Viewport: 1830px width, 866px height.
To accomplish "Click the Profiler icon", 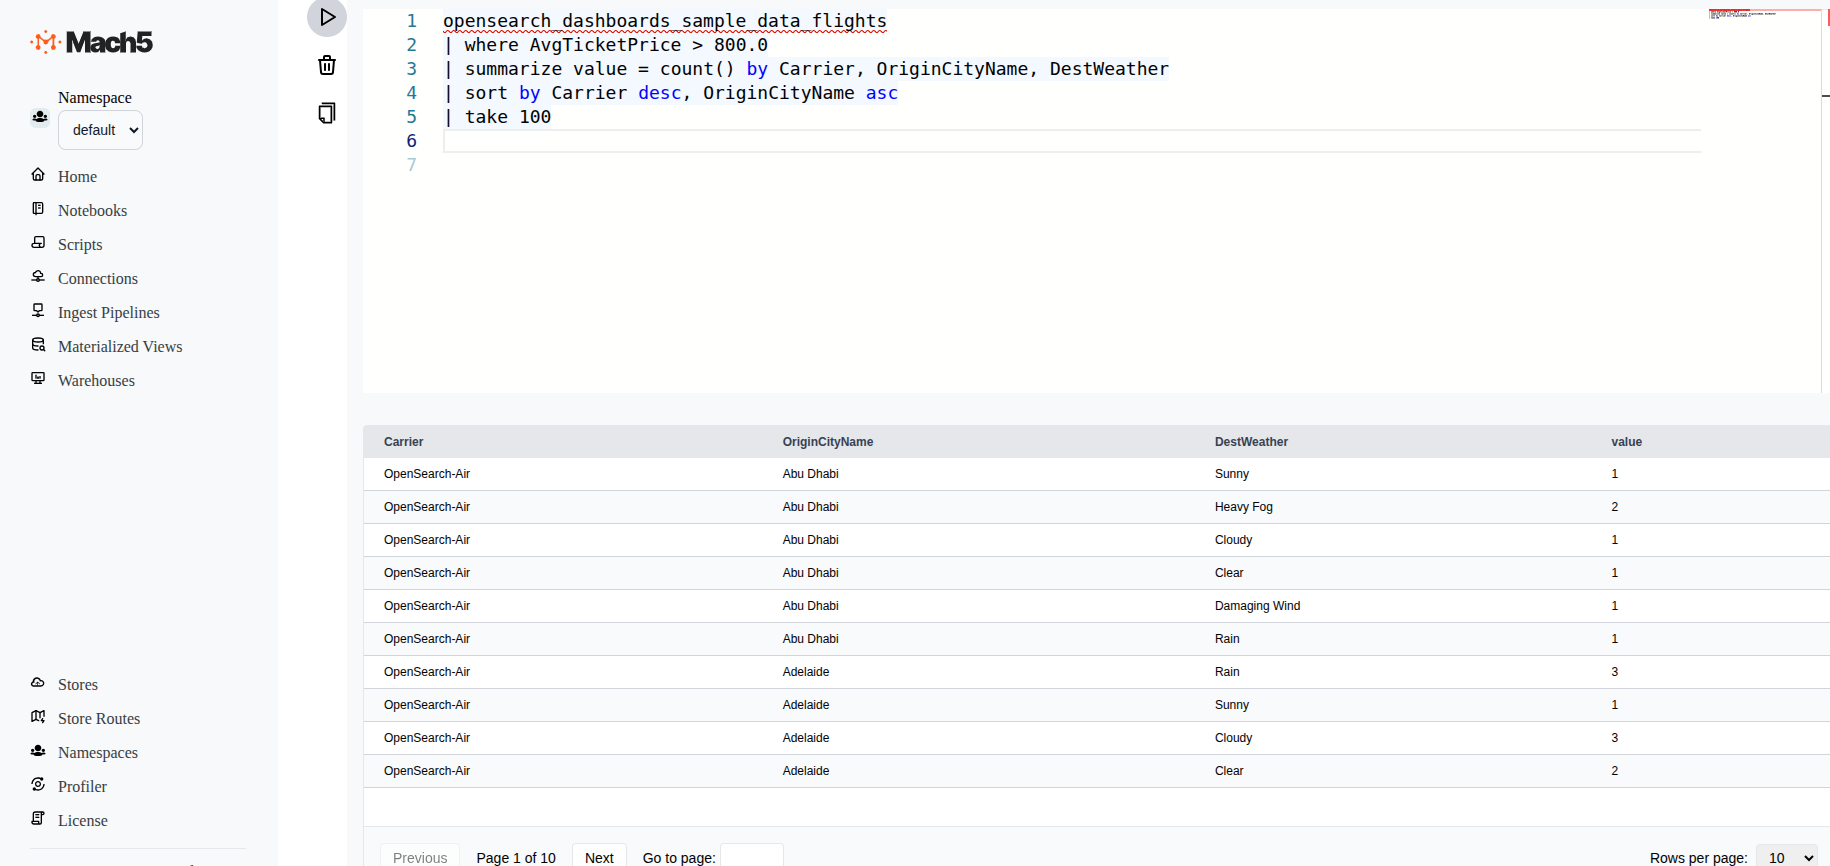I will coord(38,785).
